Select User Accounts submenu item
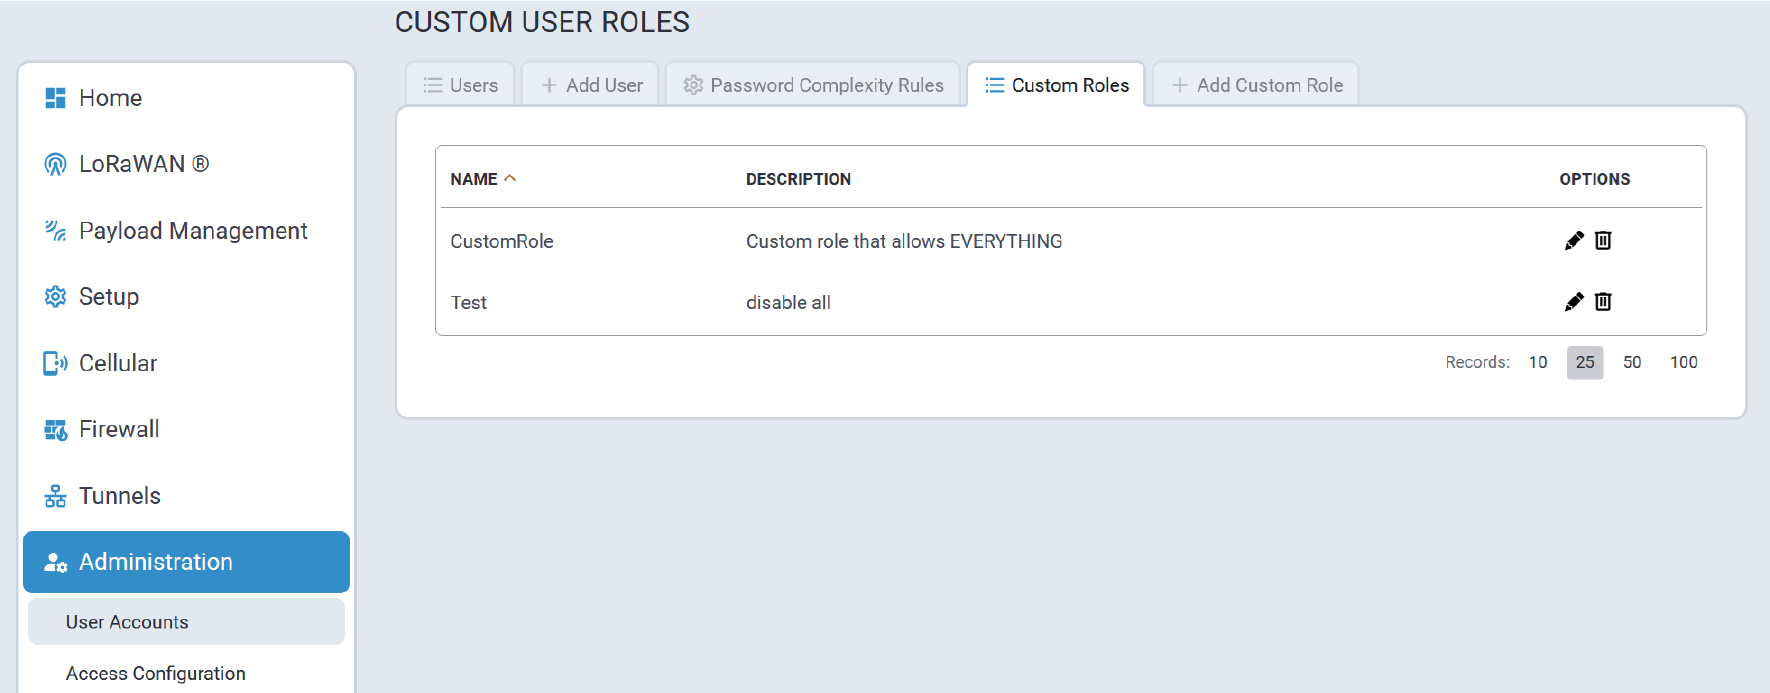 [127, 622]
